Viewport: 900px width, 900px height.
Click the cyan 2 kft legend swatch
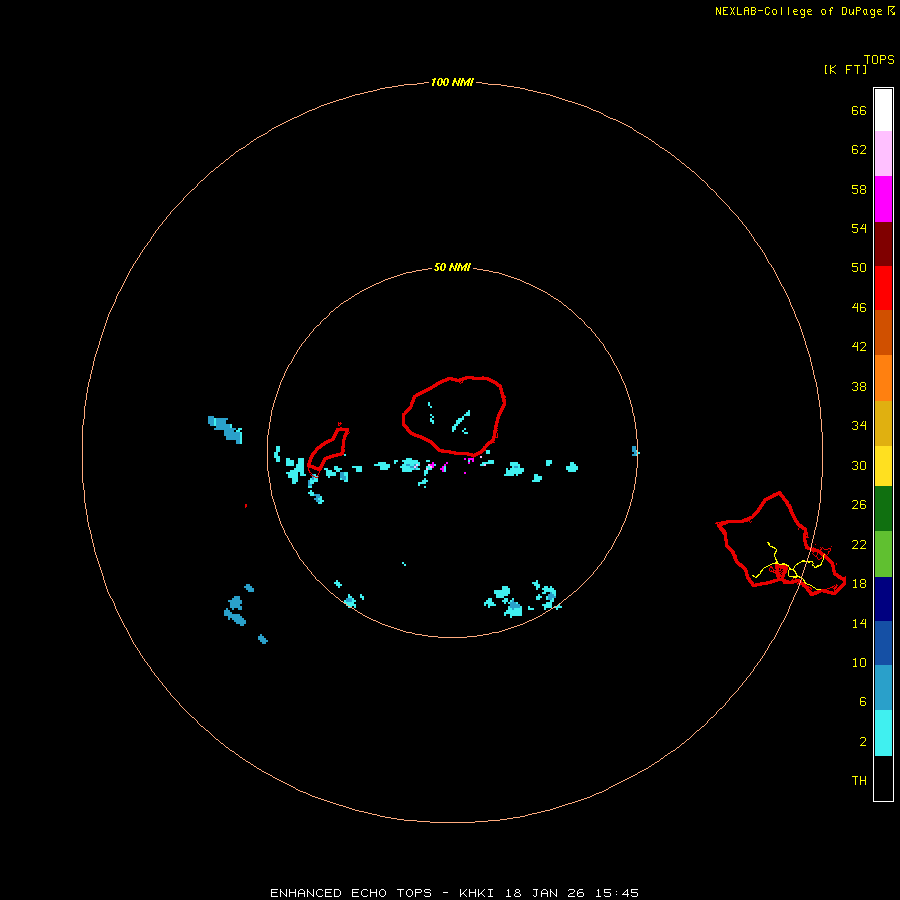pos(883,733)
